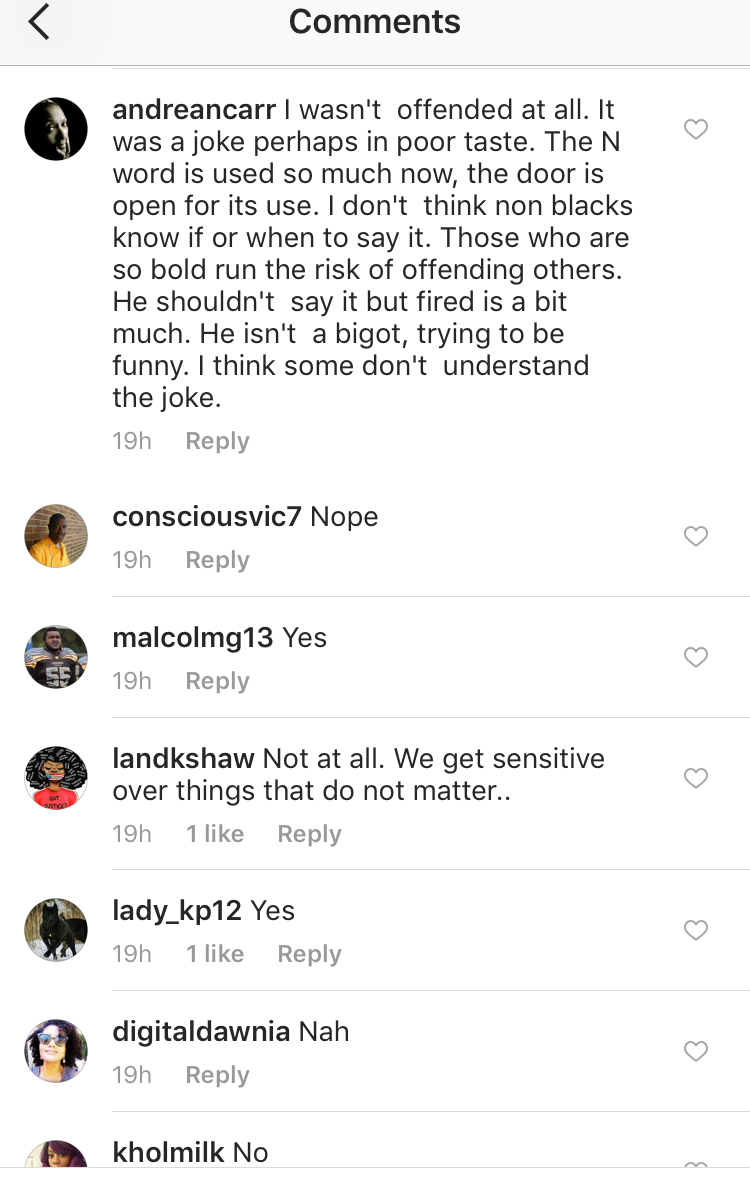Open consciousvic7's avatar

[x=56, y=536]
